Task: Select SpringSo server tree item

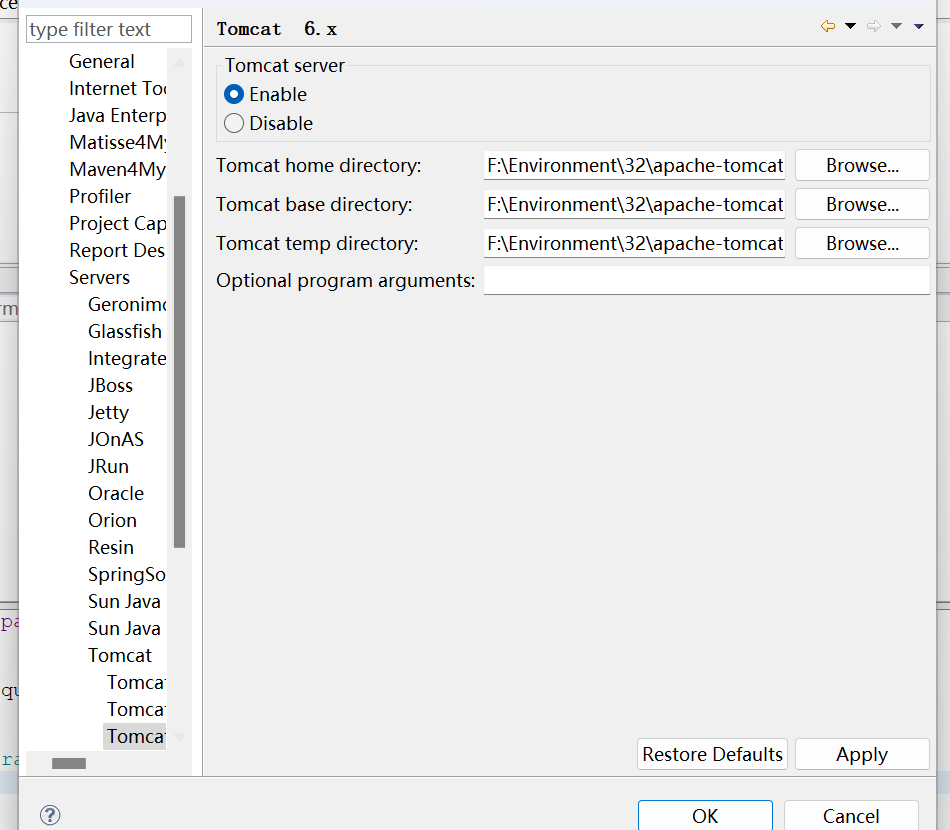Action: tap(127, 574)
